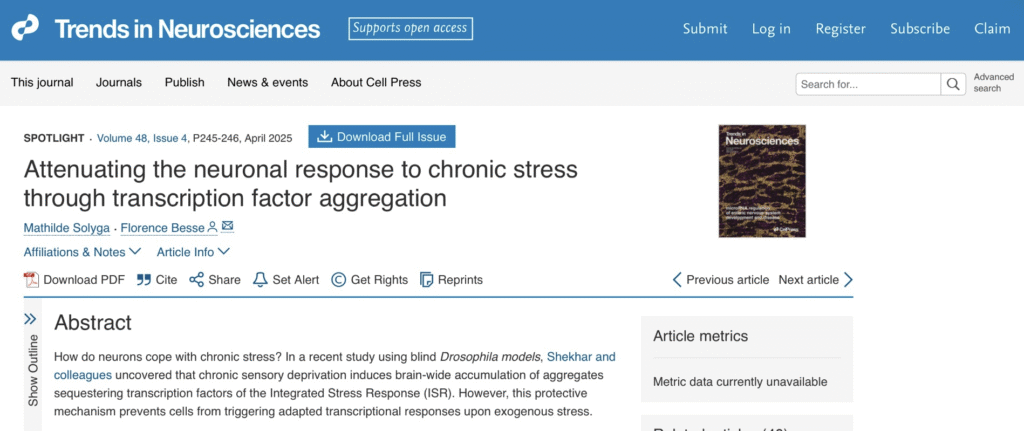Click the Cell Press logo icon
1024x431 pixels.
tap(25, 28)
